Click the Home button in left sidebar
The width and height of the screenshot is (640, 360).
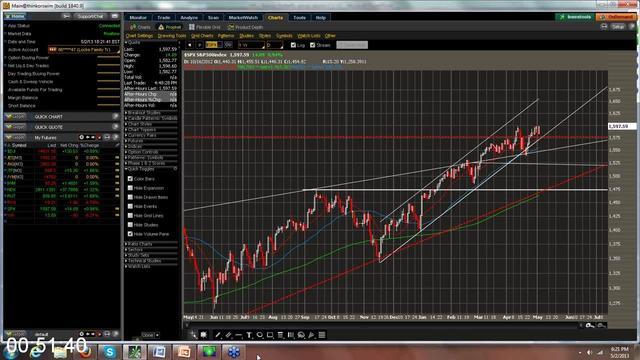coord(16,16)
